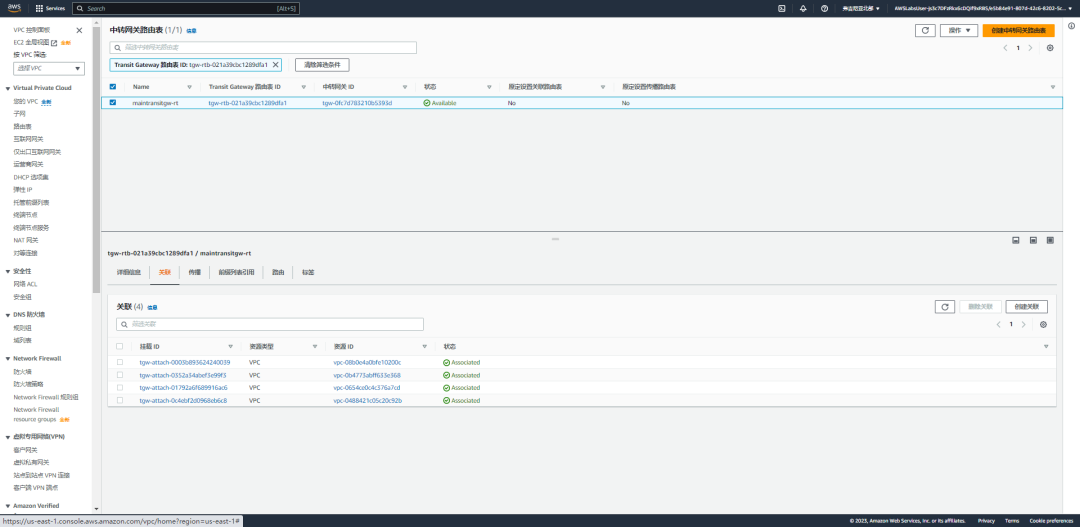Collapse the 安全性 sidebar section
This screenshot has height=527, width=1080.
[x=8, y=271]
